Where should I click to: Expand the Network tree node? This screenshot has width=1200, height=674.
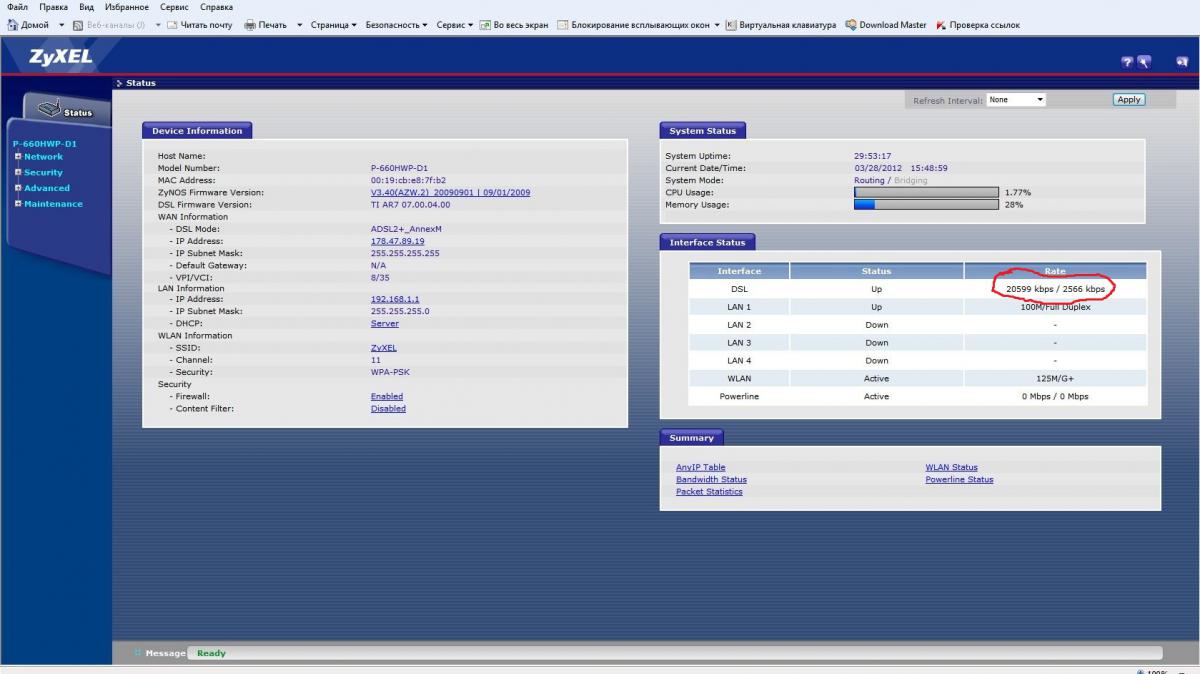[x=18, y=157]
